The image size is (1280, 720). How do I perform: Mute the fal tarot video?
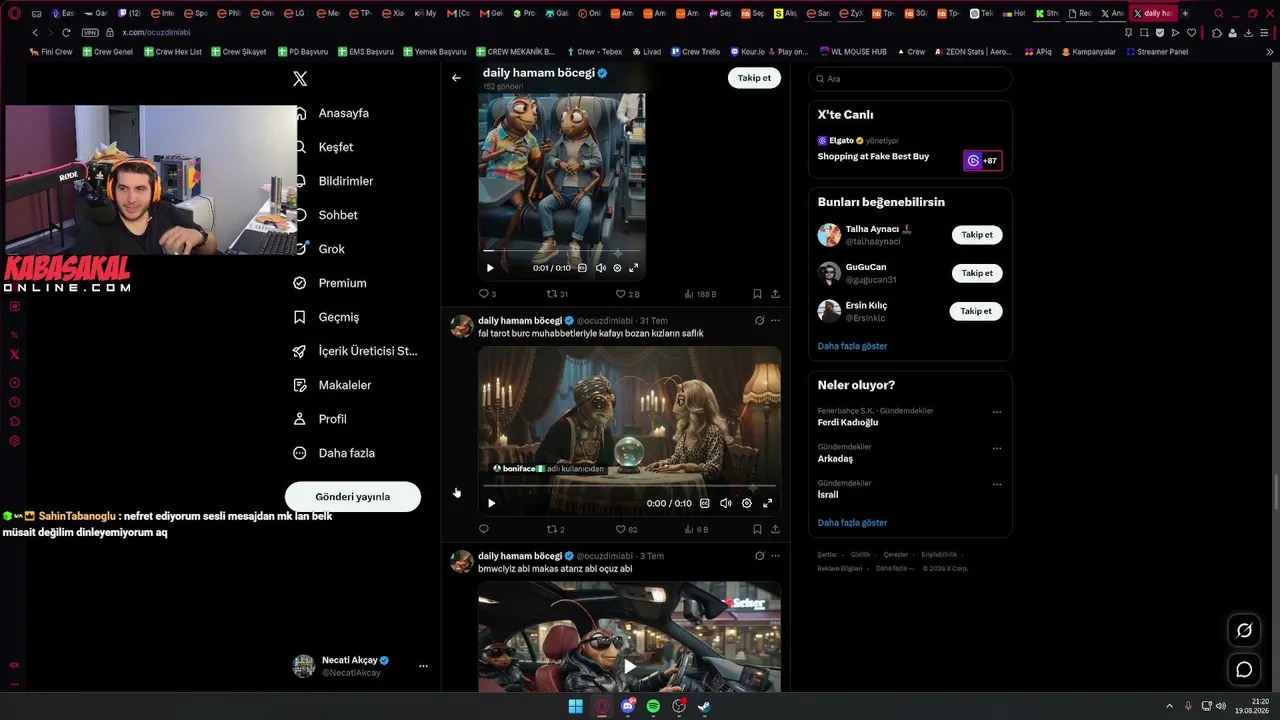(726, 503)
